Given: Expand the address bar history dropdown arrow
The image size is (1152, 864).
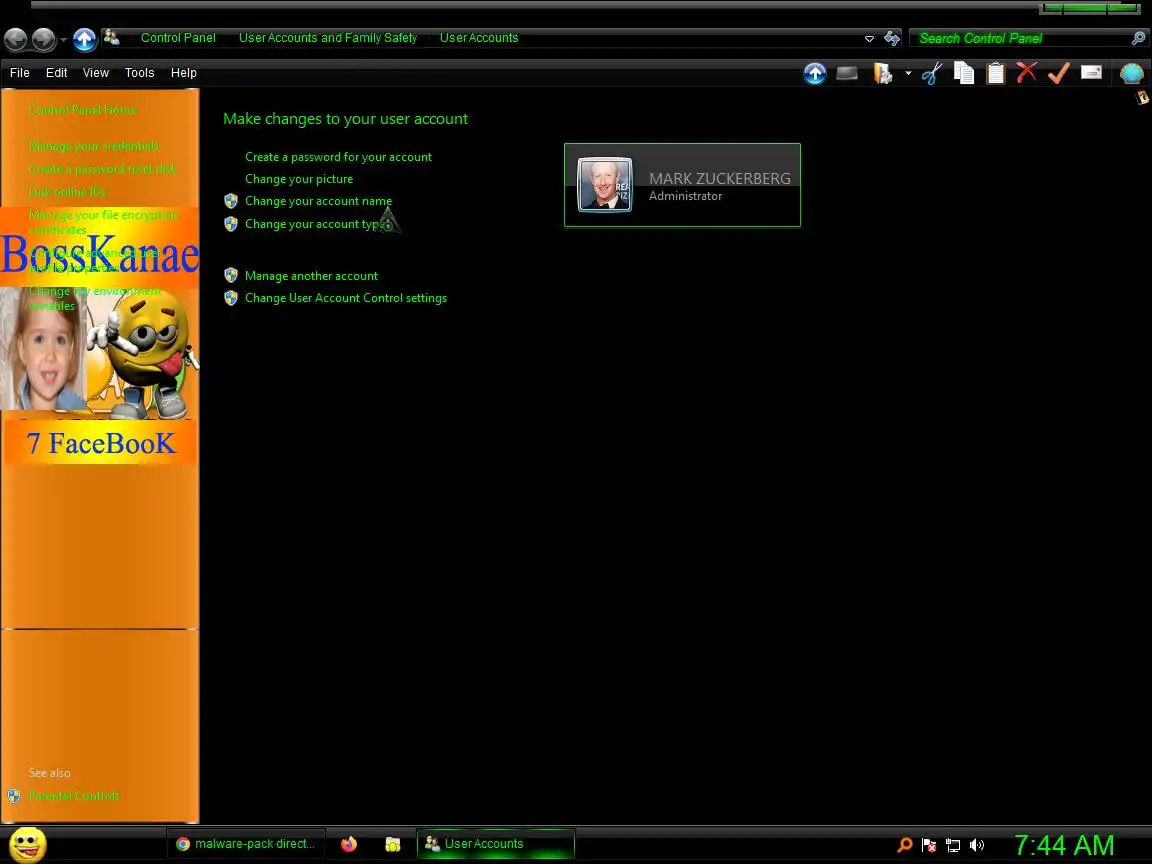Looking at the screenshot, I should 869,38.
